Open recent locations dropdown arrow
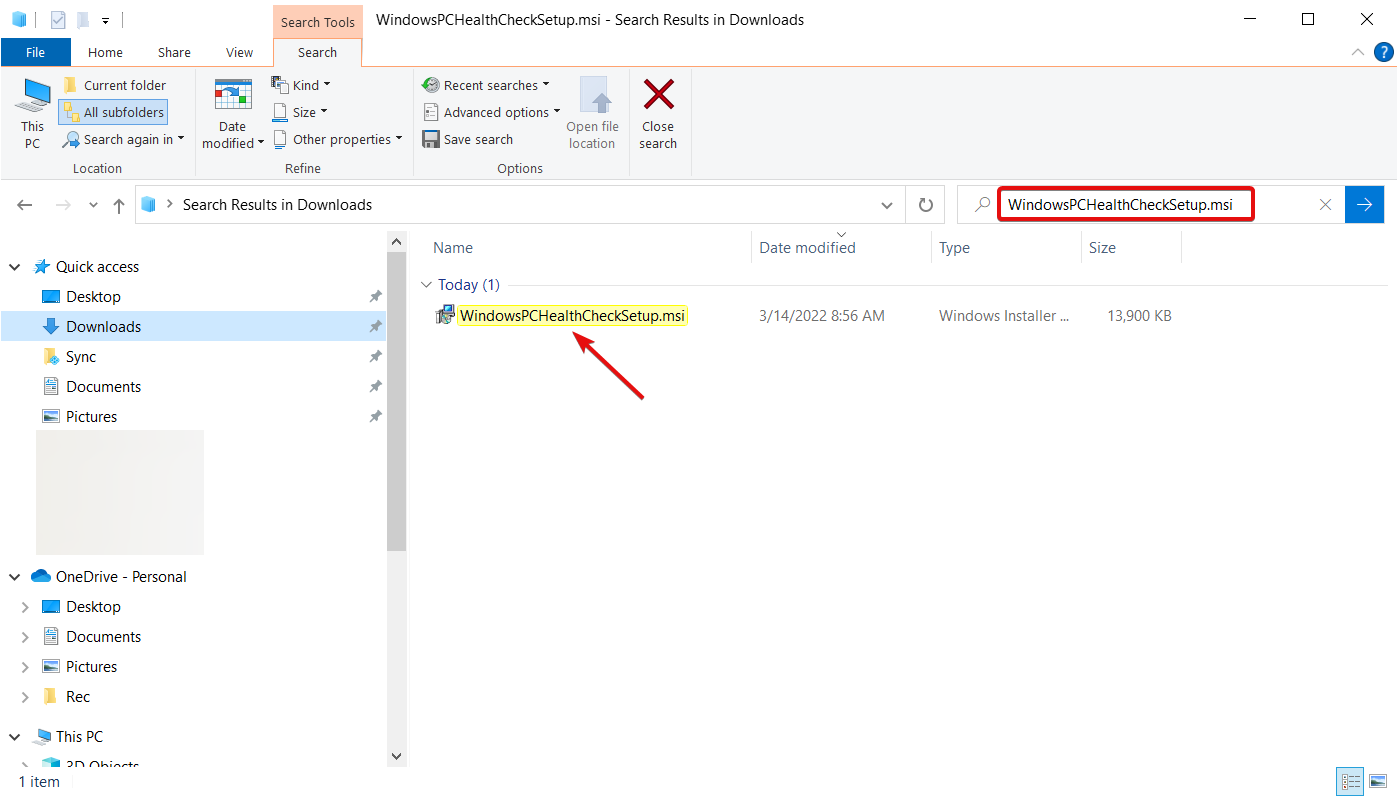Image resolution: width=1398 pixels, height=797 pixels. [94, 205]
